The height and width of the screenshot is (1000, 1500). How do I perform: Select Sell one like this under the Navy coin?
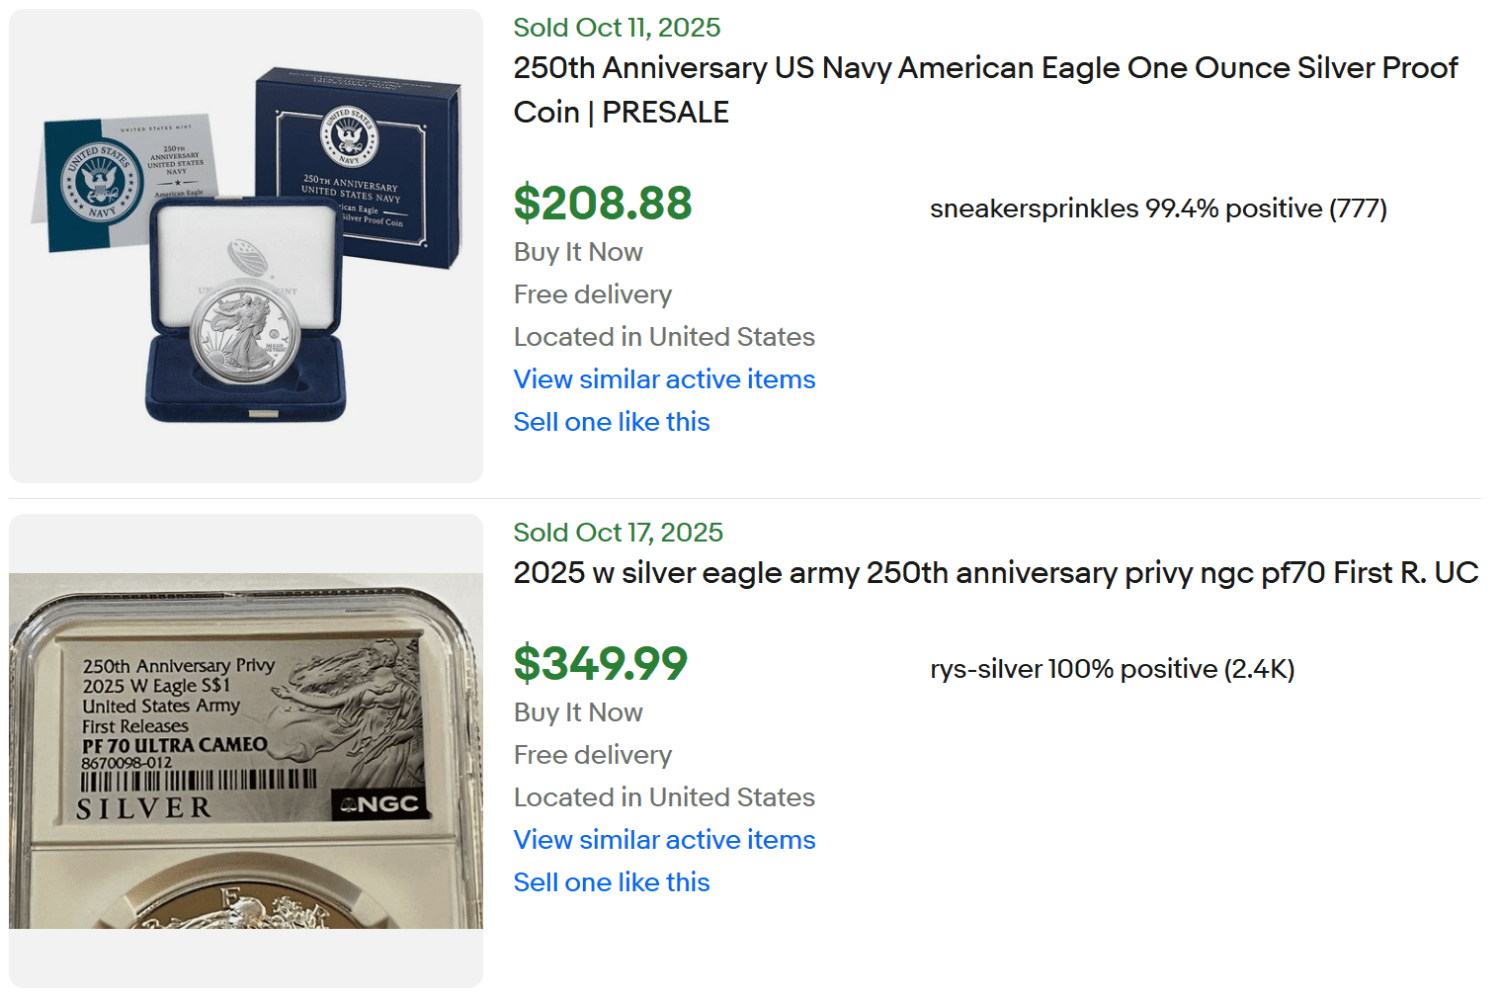tap(611, 421)
